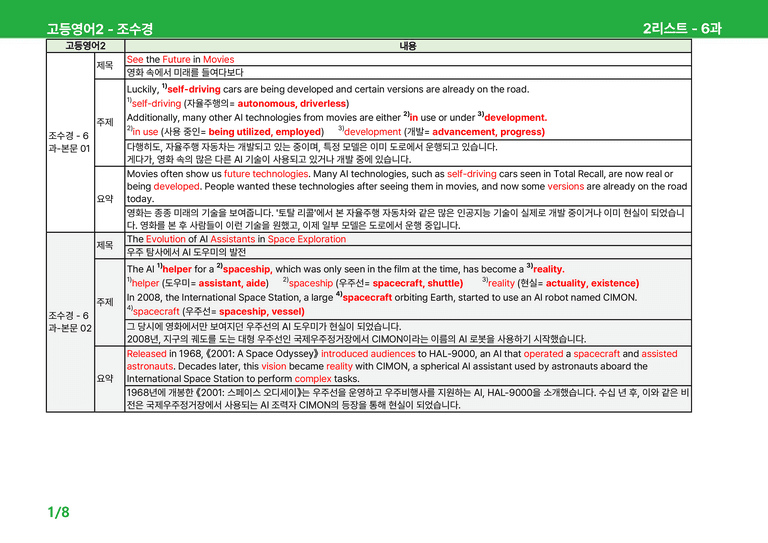Select the 조수경 - 6과-본문 02 cell
The height and width of the screenshot is (543, 768).
pyautogui.click(x=70, y=322)
